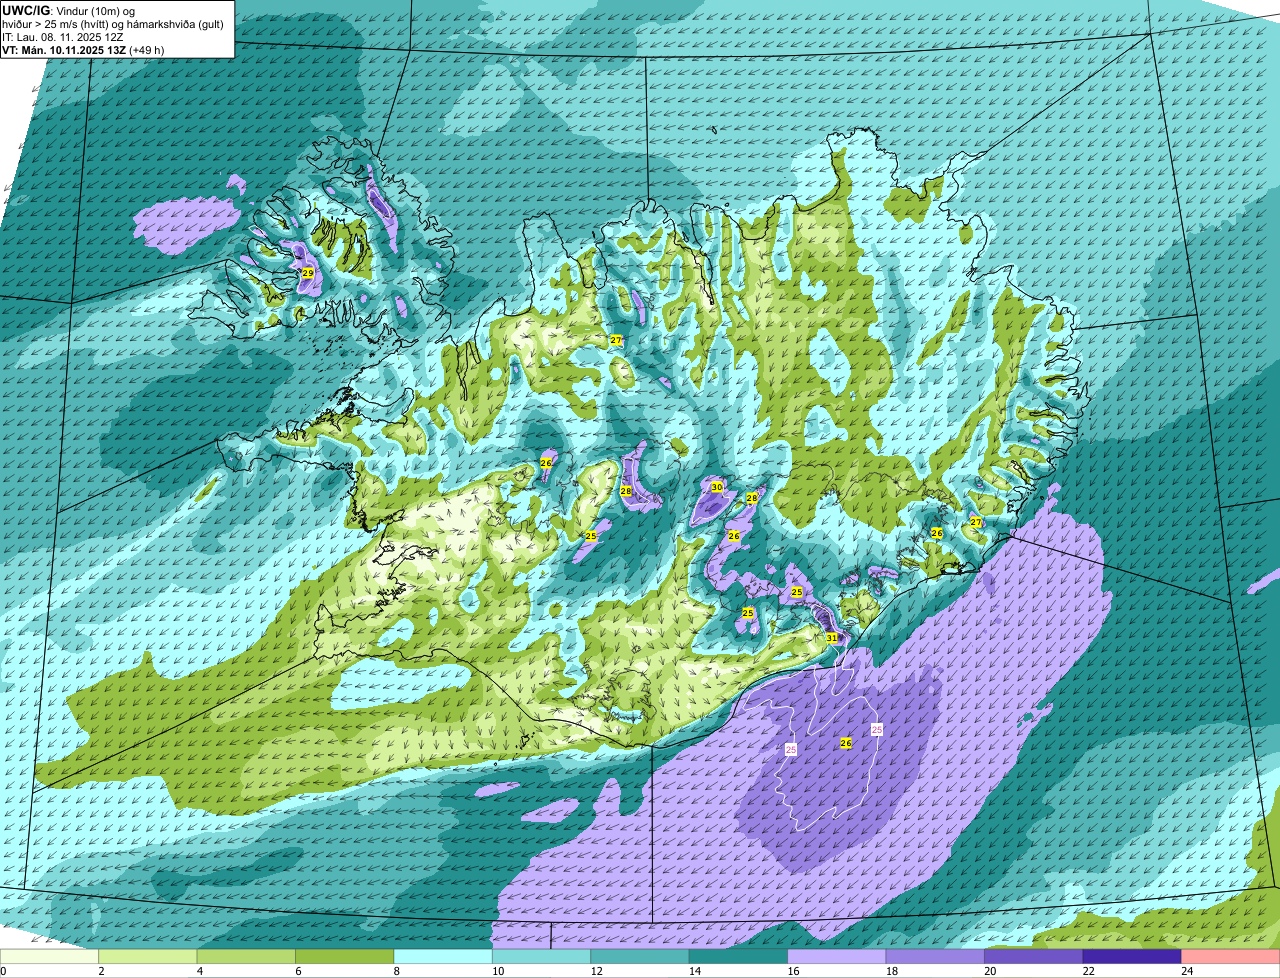This screenshot has width=1280, height=978.
Task: Click the 'IT: Lau. 08. 11. 2025 12Z' line
Action: 63,37
